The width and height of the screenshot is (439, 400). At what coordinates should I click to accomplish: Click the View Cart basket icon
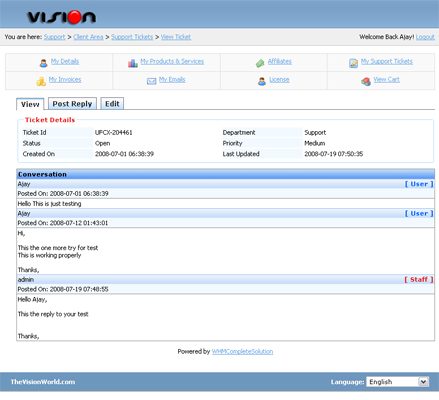point(366,81)
